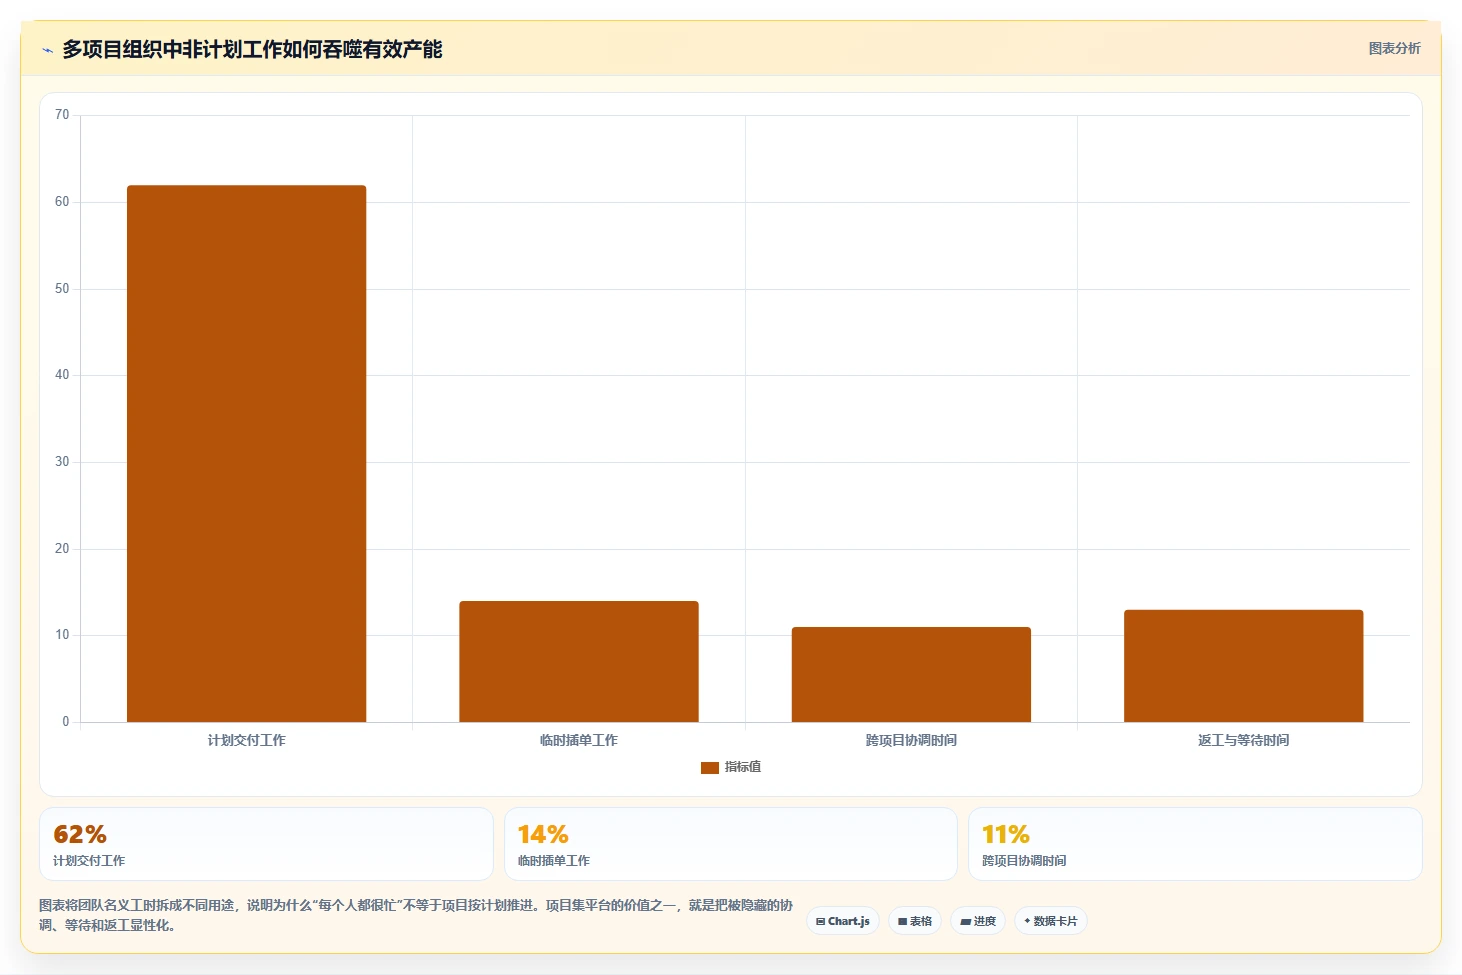
Task: Click the 14% data card value
Action: coord(543,834)
